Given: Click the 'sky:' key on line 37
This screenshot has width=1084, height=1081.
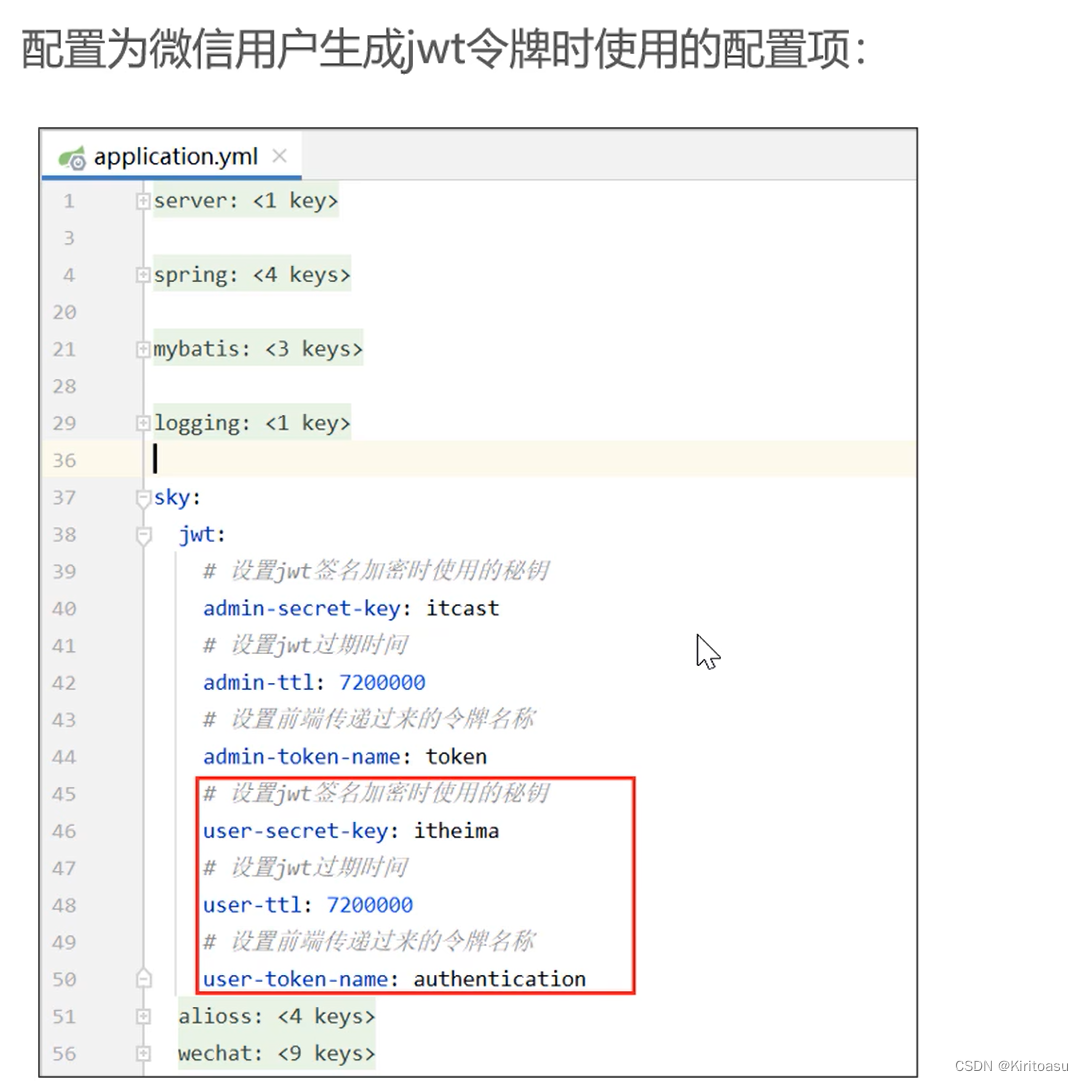Looking at the screenshot, I should (x=176, y=498).
